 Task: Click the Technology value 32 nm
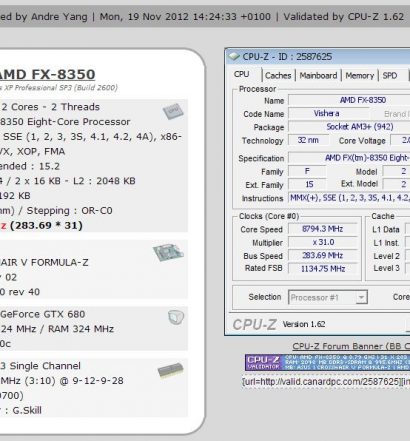point(308,140)
